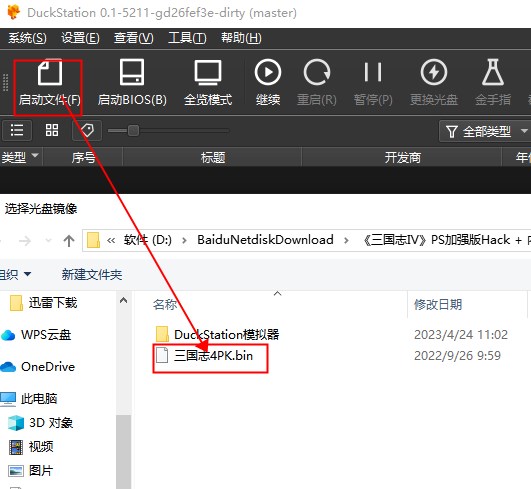The width and height of the screenshot is (531, 489).
Task: Sort files by 修改日期 column
Action: point(438,304)
